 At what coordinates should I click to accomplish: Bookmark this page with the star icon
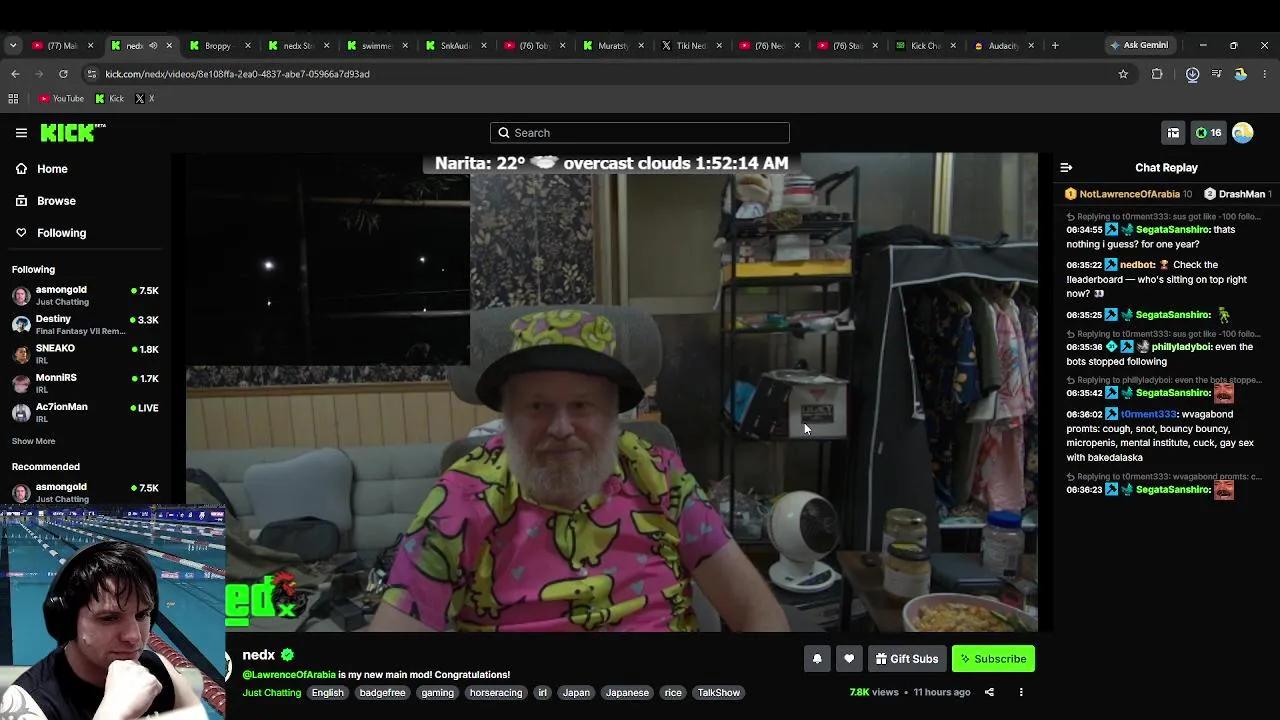pos(1123,74)
